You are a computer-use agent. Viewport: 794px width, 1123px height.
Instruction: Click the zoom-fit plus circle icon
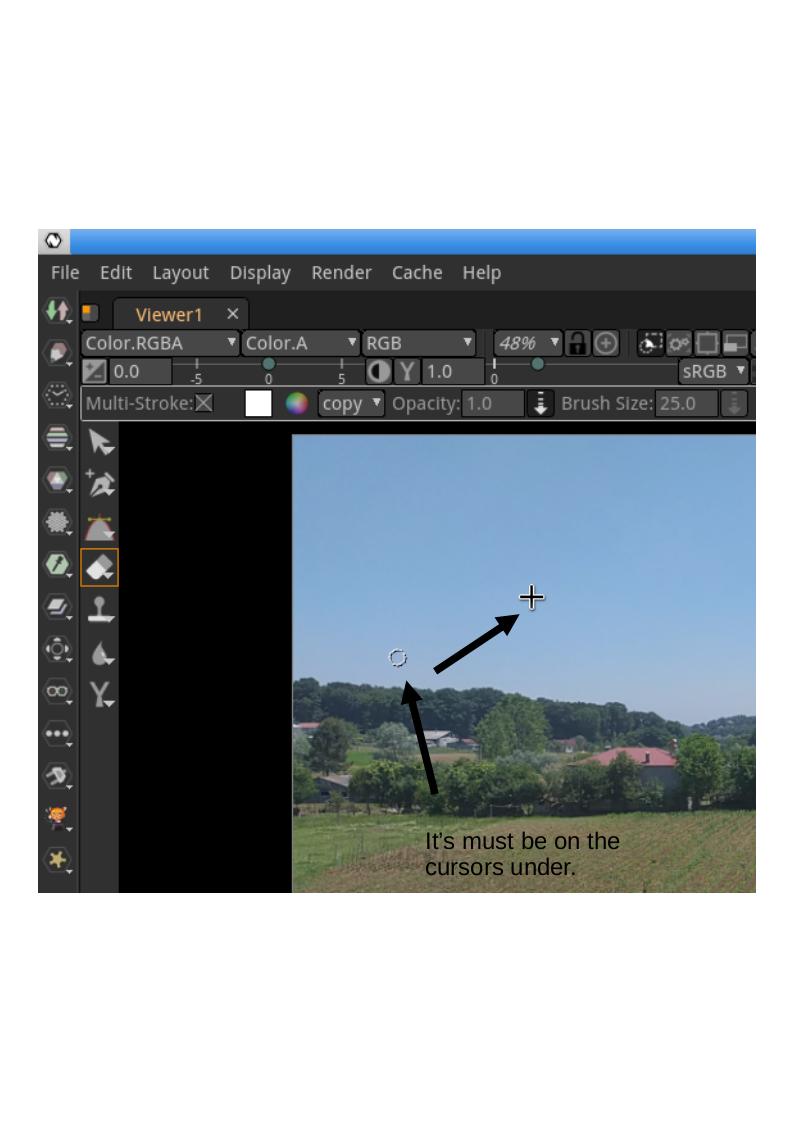[606, 343]
